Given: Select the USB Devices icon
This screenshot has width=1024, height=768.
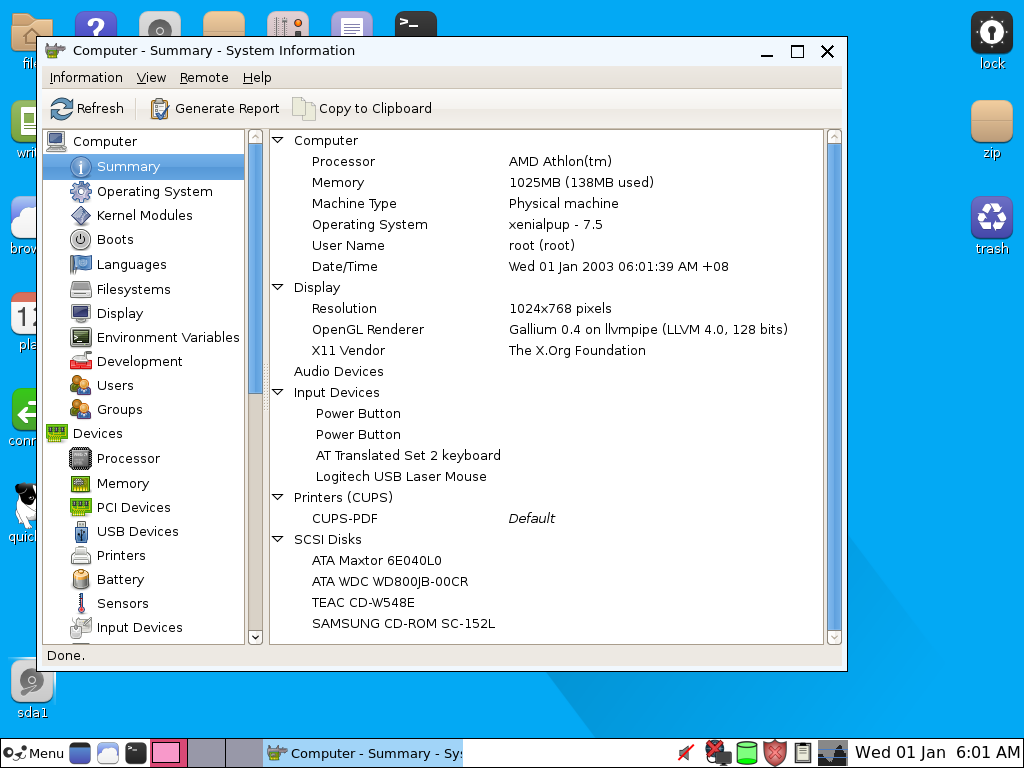Looking at the screenshot, I should click(x=80, y=532).
